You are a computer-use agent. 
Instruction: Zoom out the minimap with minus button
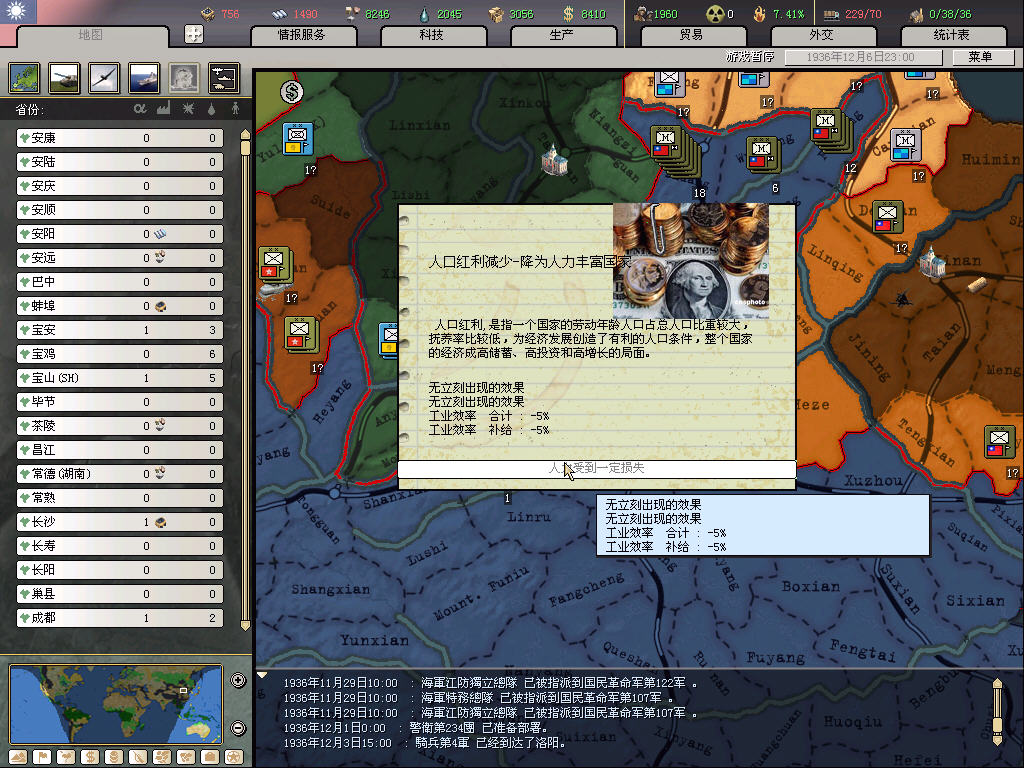coord(238,728)
